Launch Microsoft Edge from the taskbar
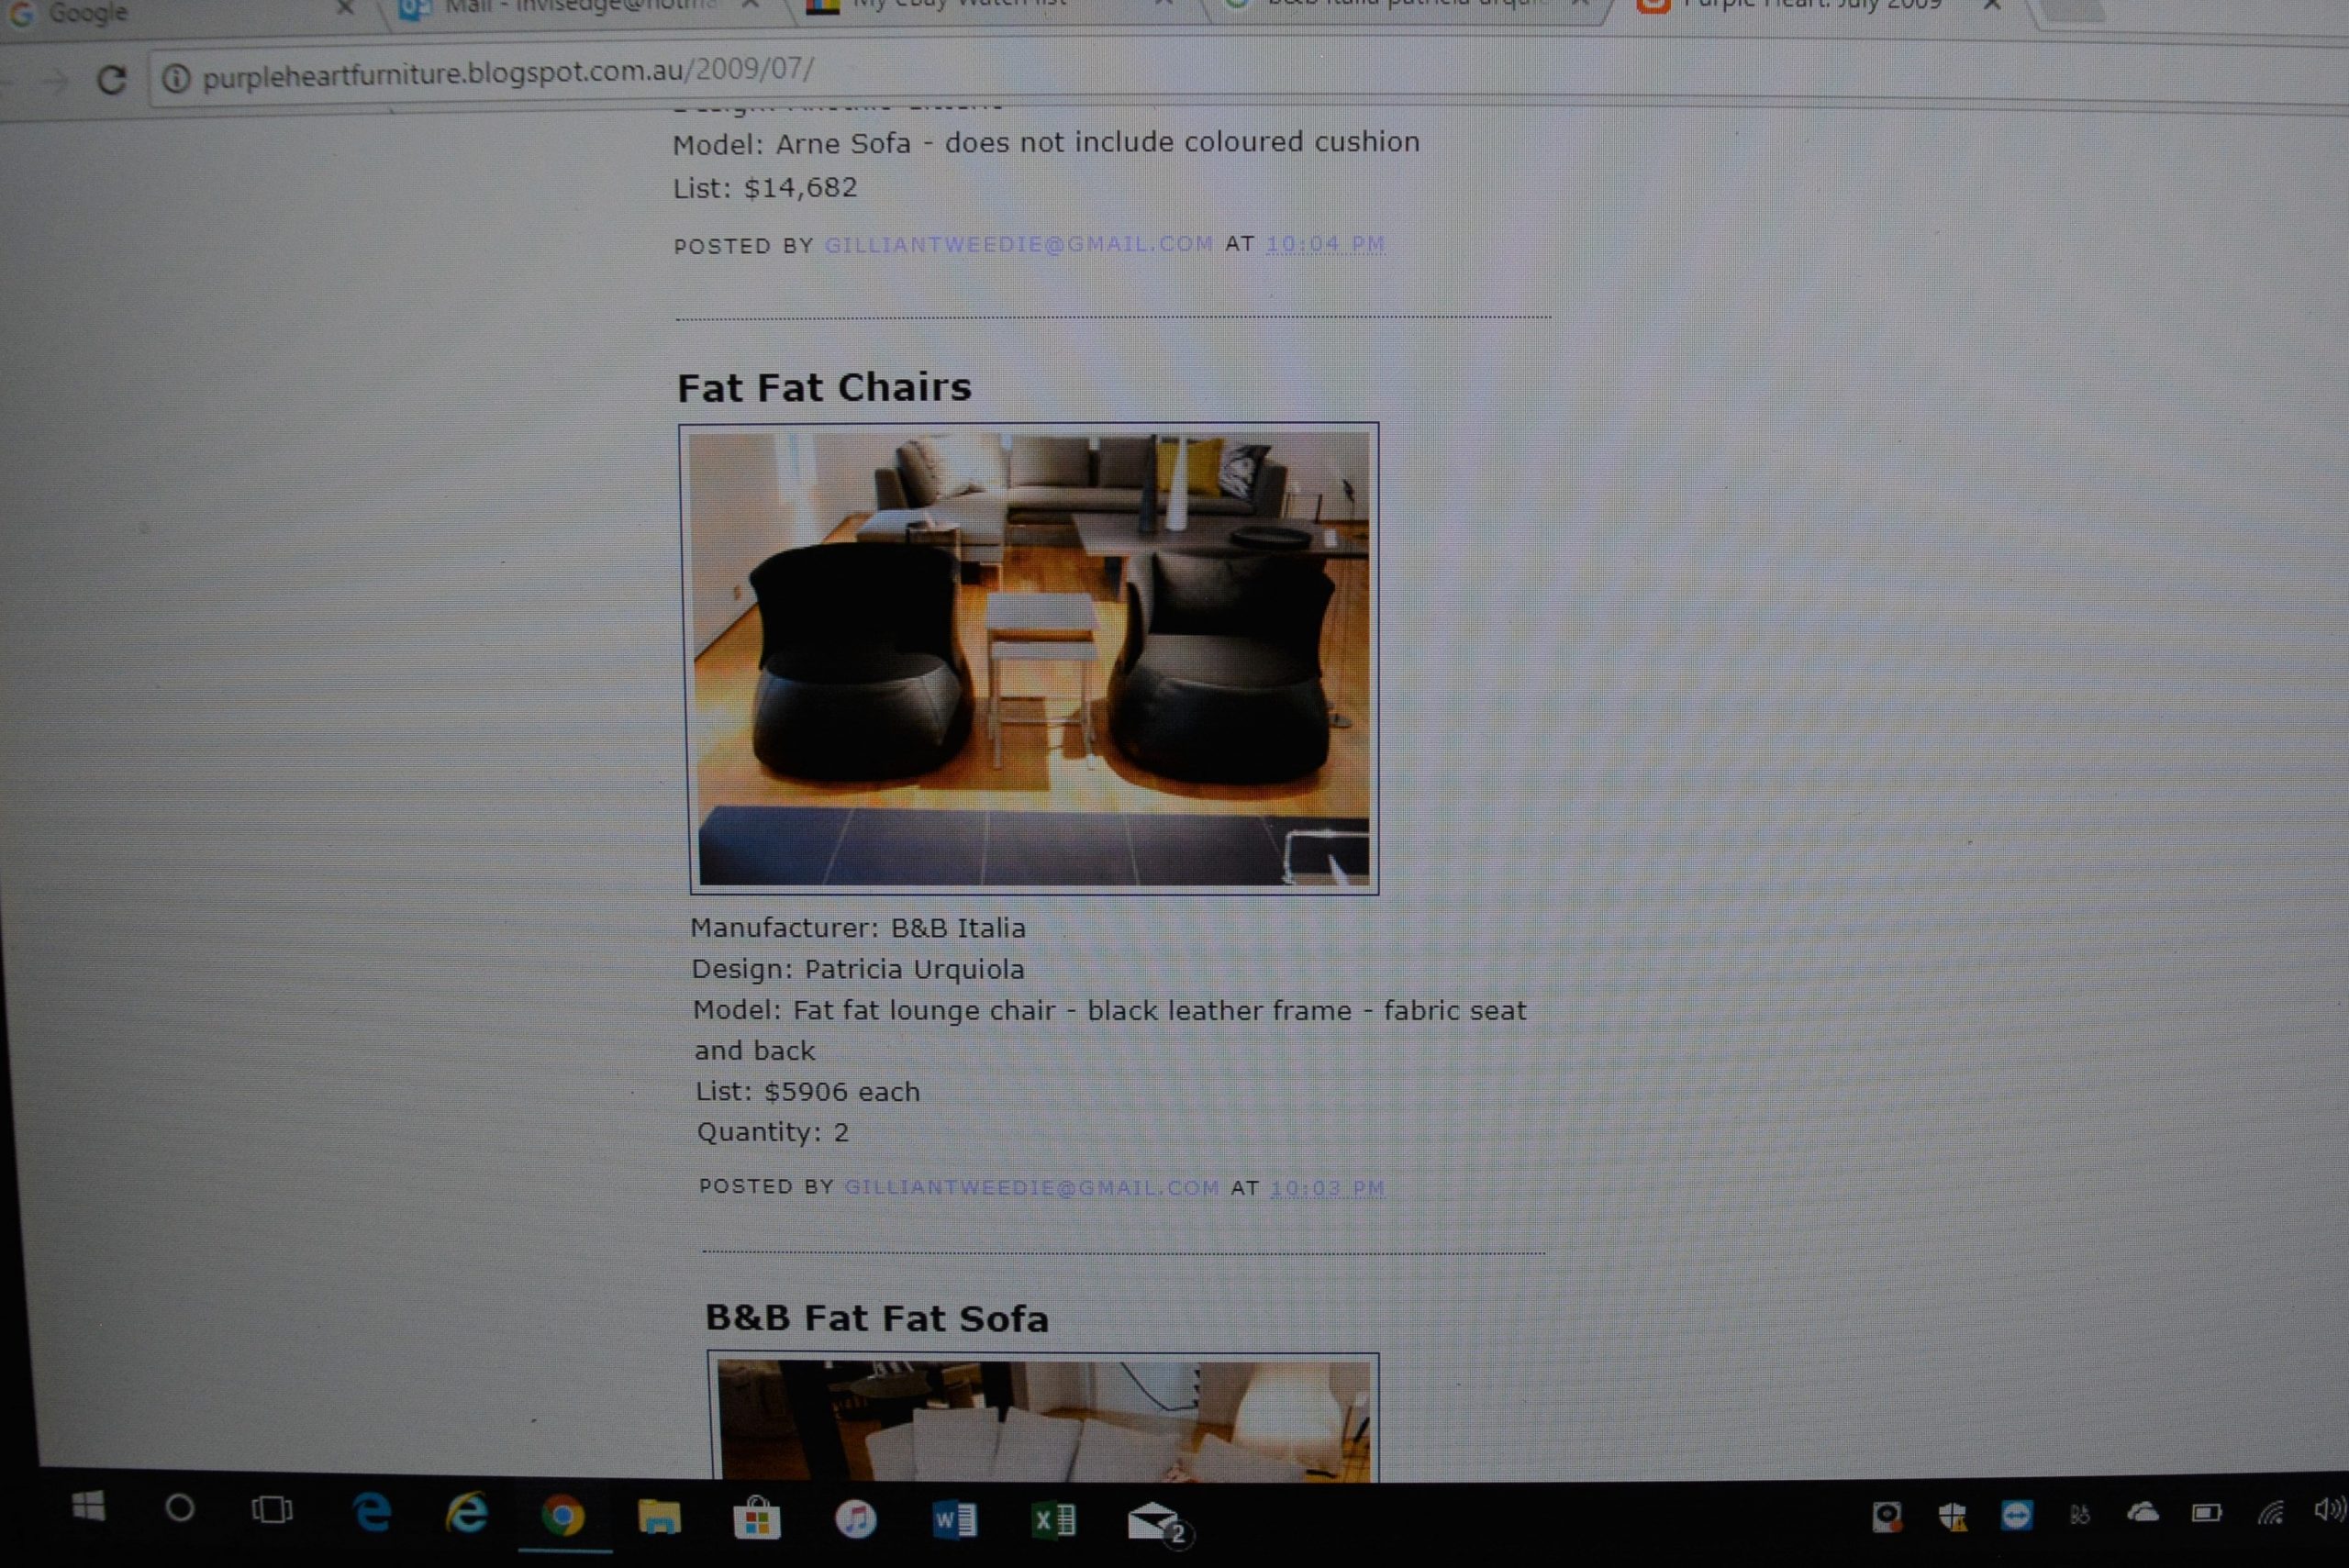Screen dimensions: 2349x1568 372,1513
